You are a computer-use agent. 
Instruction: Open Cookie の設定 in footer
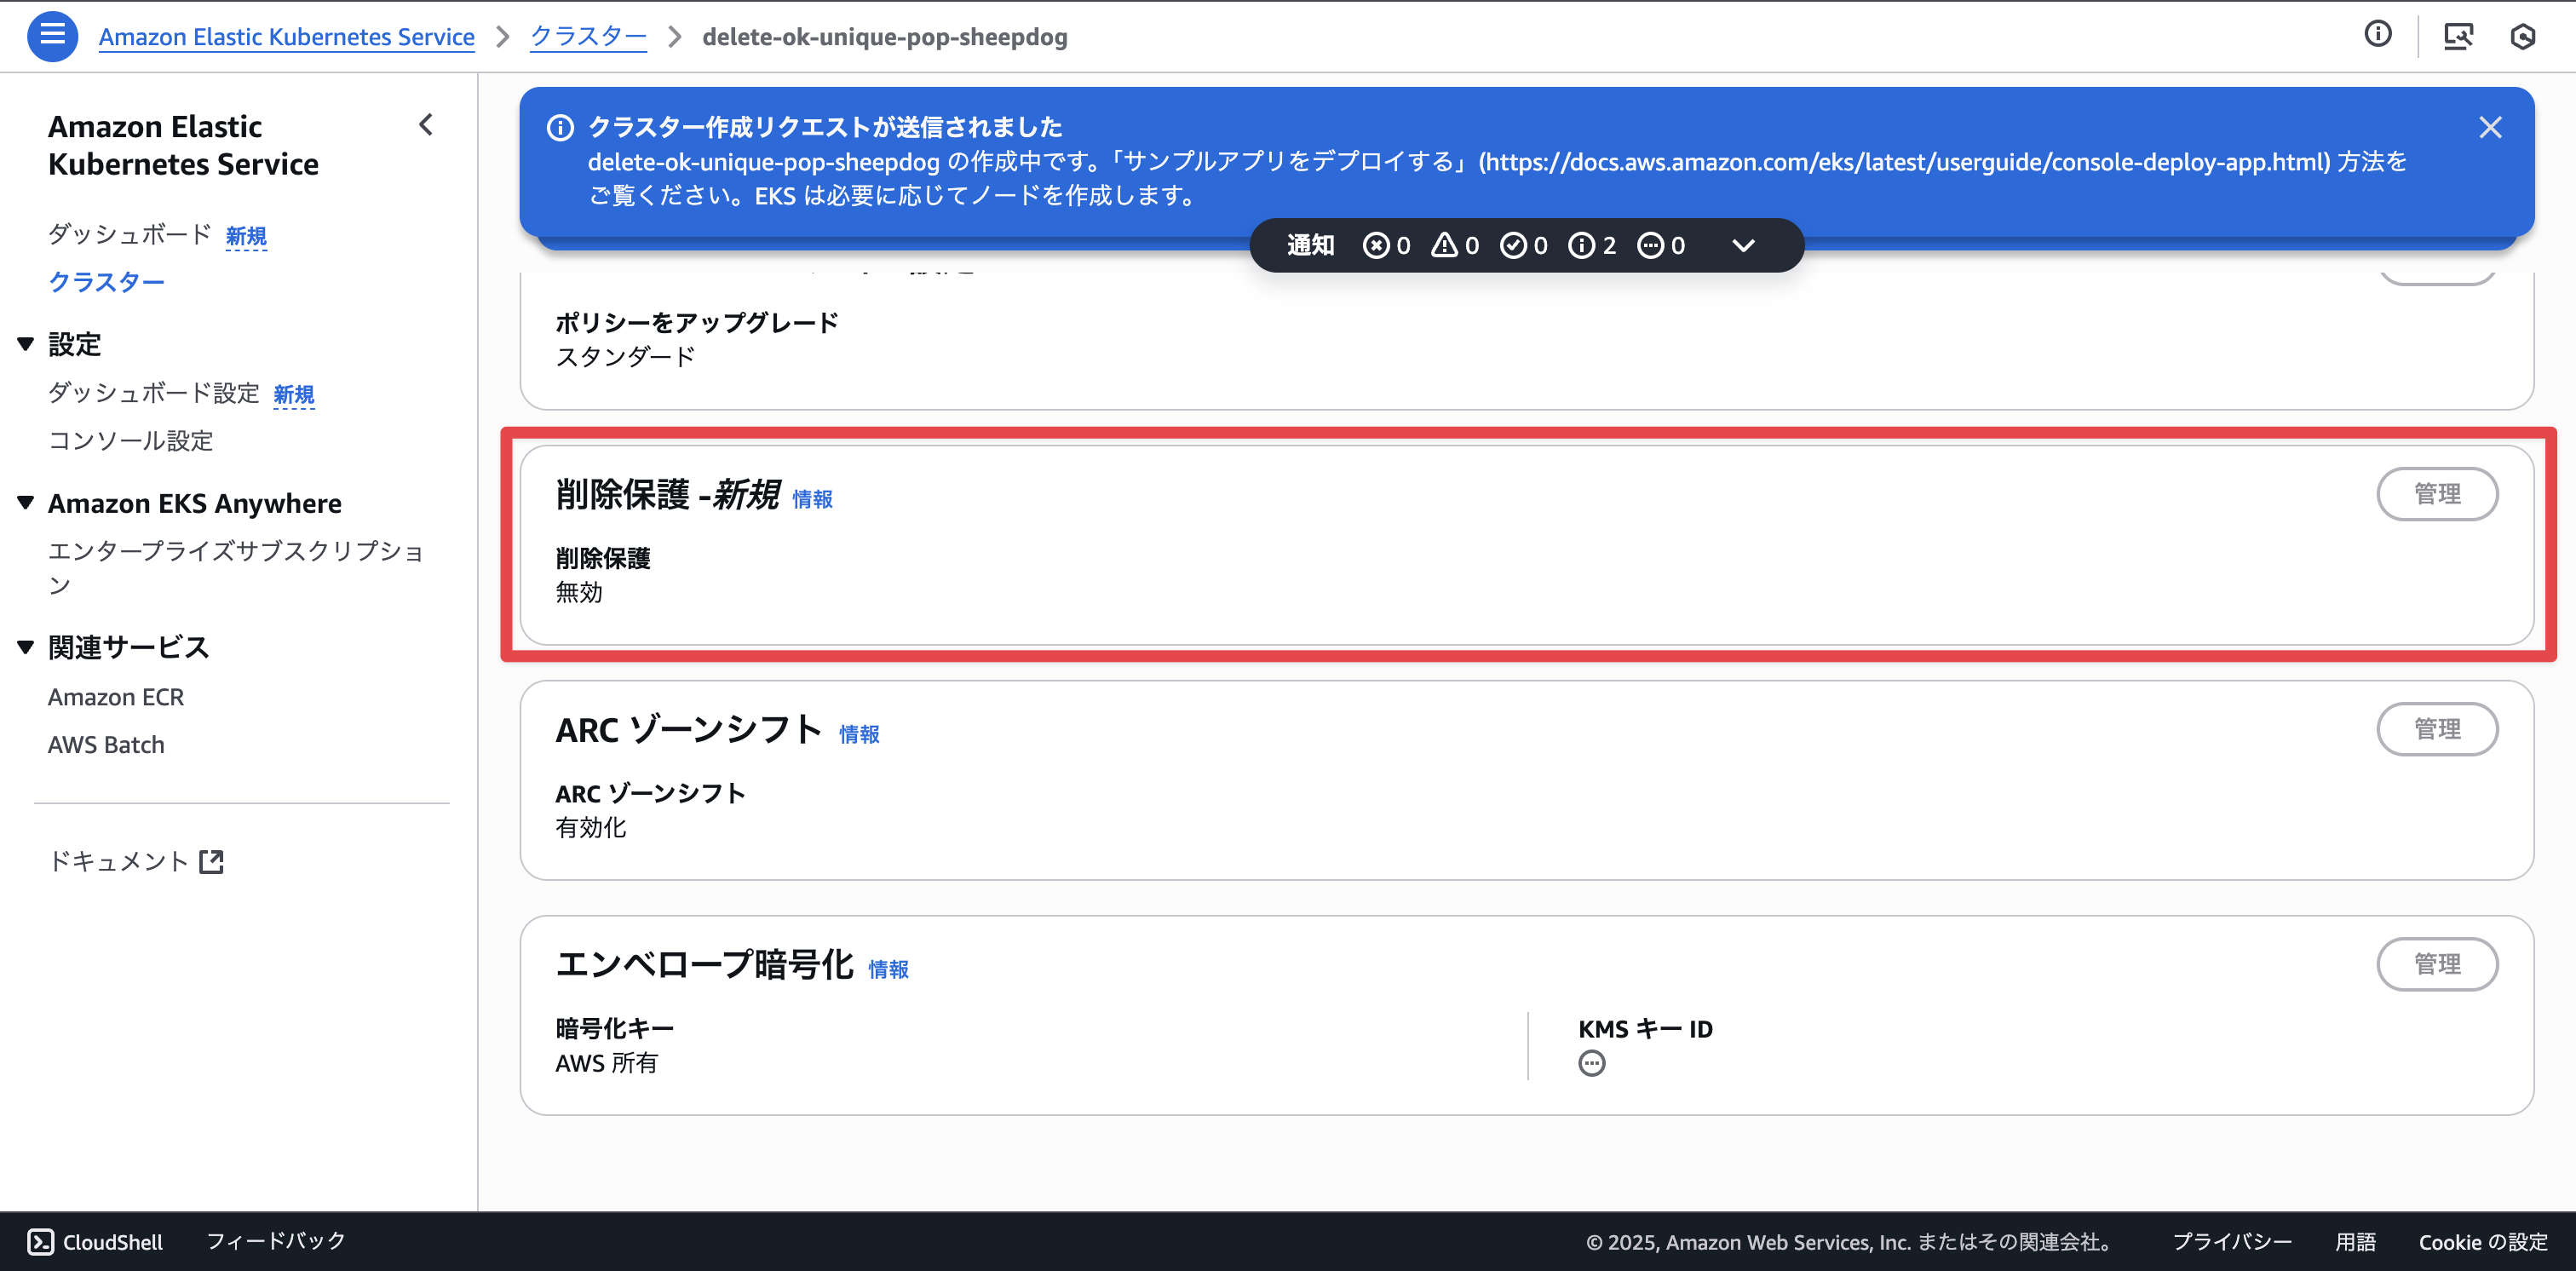(2483, 1242)
